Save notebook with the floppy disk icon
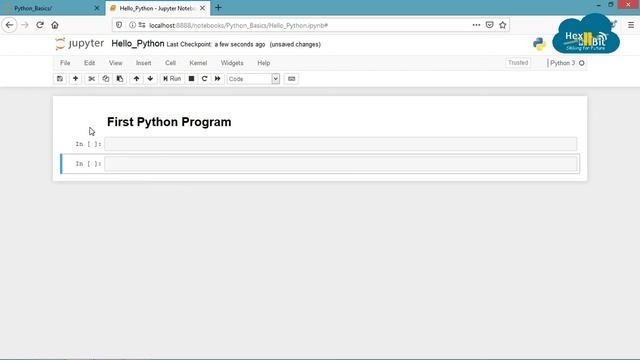The width and height of the screenshot is (640, 360). (x=60, y=79)
